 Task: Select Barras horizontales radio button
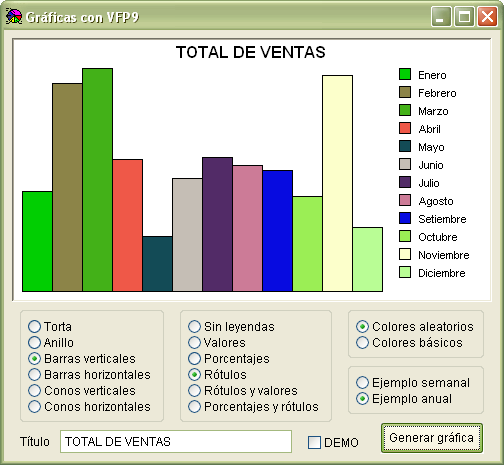(89, 375)
